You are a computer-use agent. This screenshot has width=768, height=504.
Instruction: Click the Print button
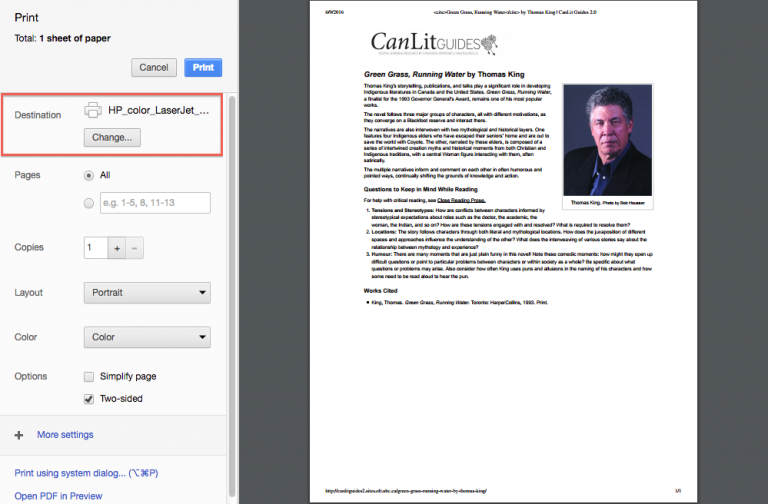203,68
